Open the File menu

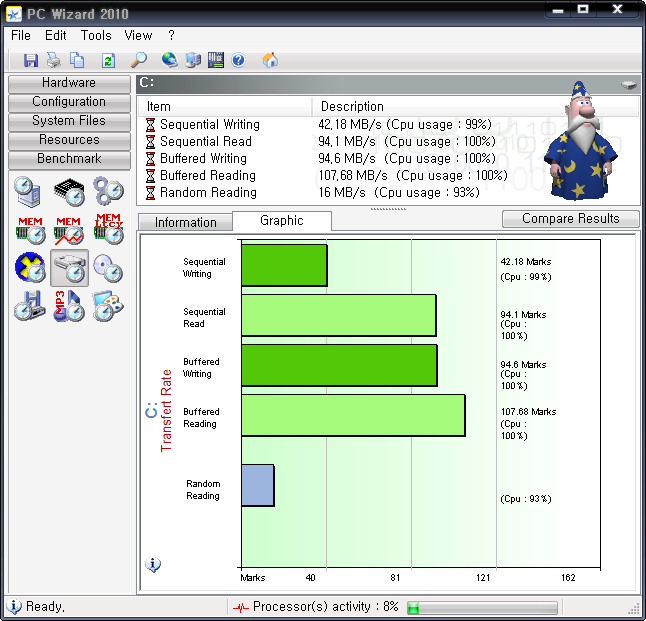pos(21,35)
